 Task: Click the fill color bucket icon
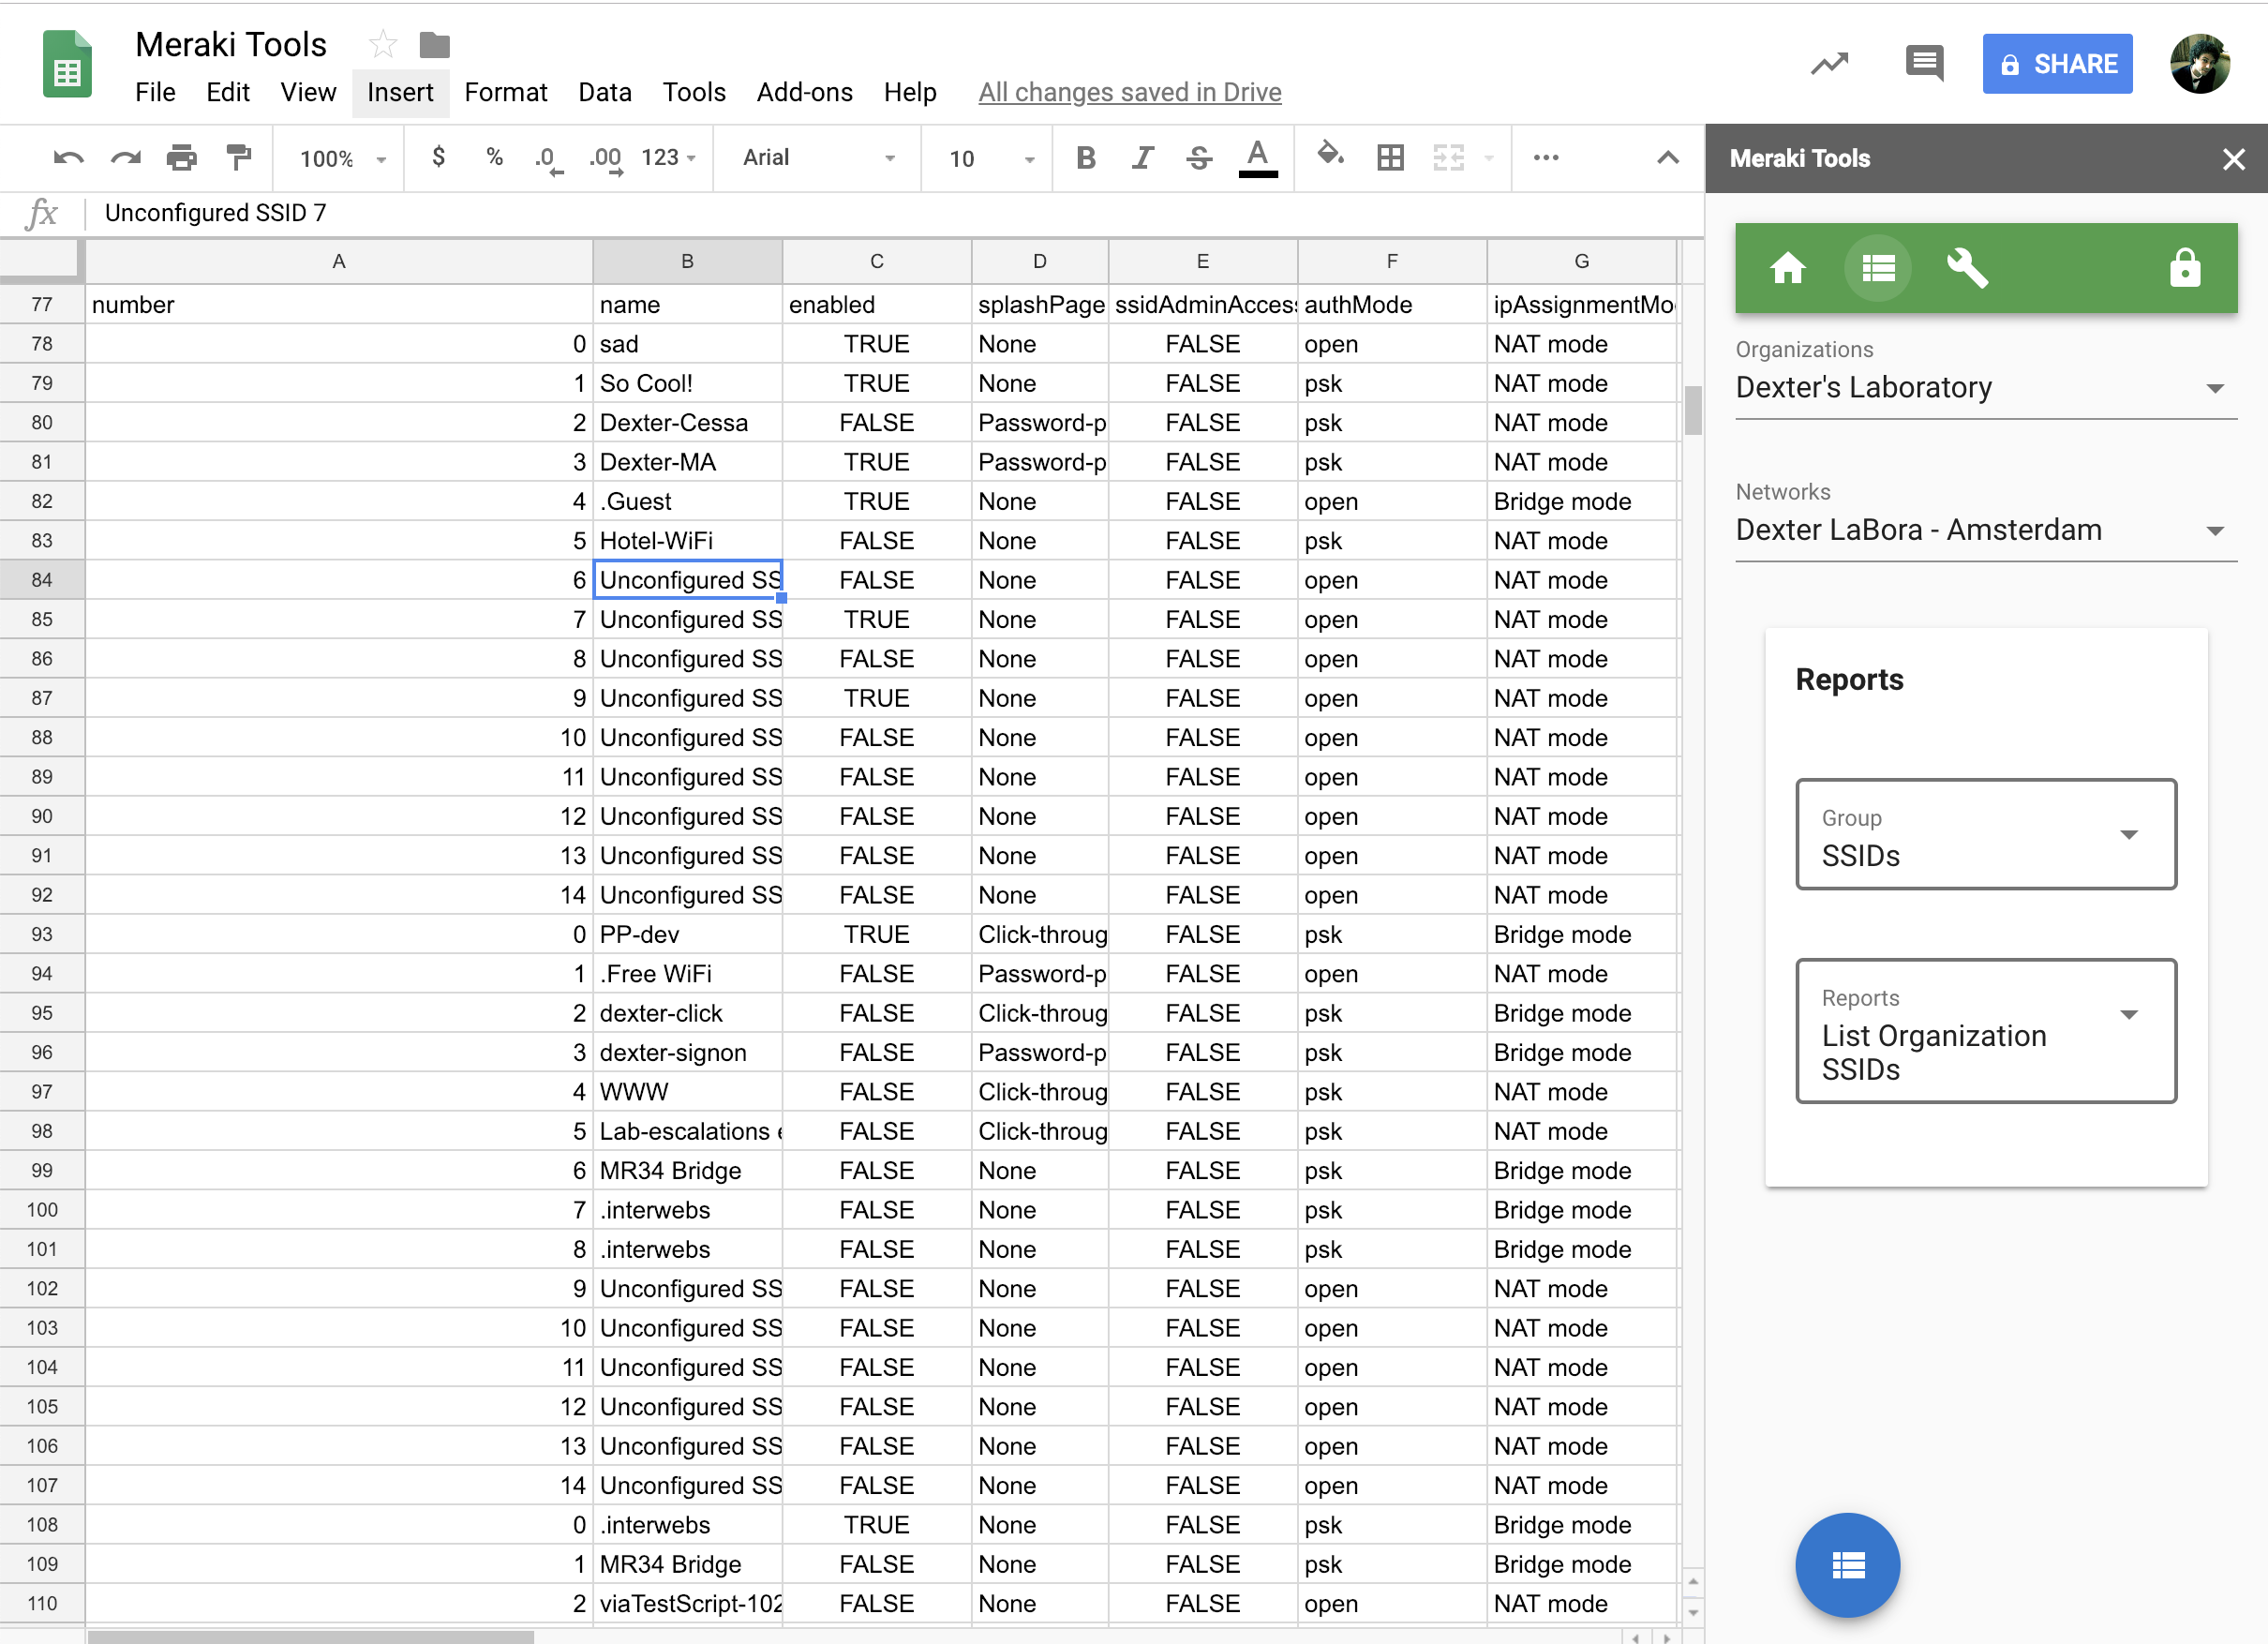pyautogui.click(x=1329, y=156)
